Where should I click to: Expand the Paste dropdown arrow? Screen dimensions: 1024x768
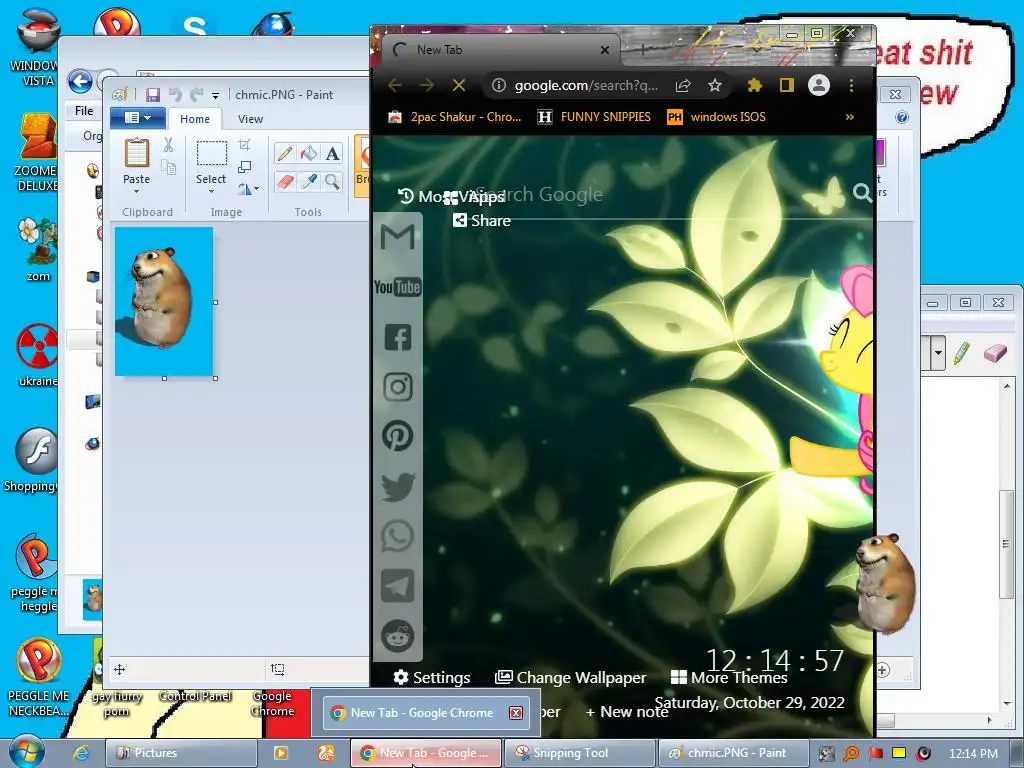pos(136,192)
